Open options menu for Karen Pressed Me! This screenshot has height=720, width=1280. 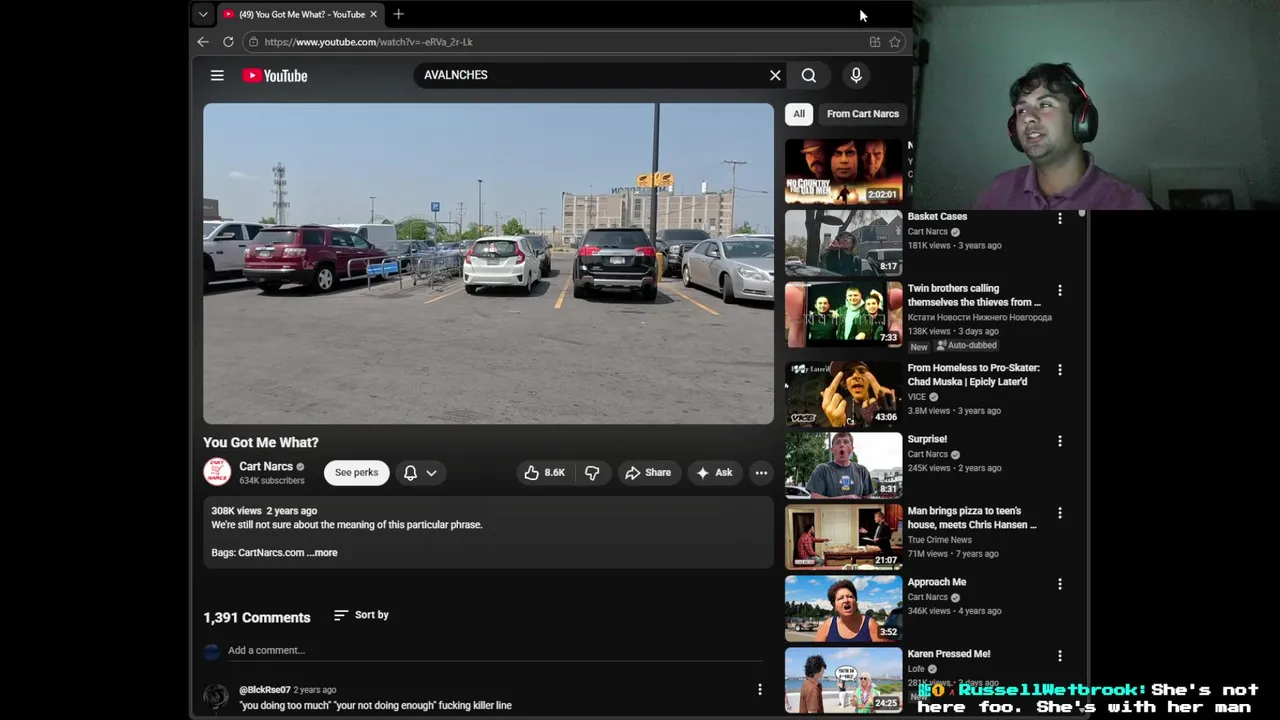tap(1060, 656)
